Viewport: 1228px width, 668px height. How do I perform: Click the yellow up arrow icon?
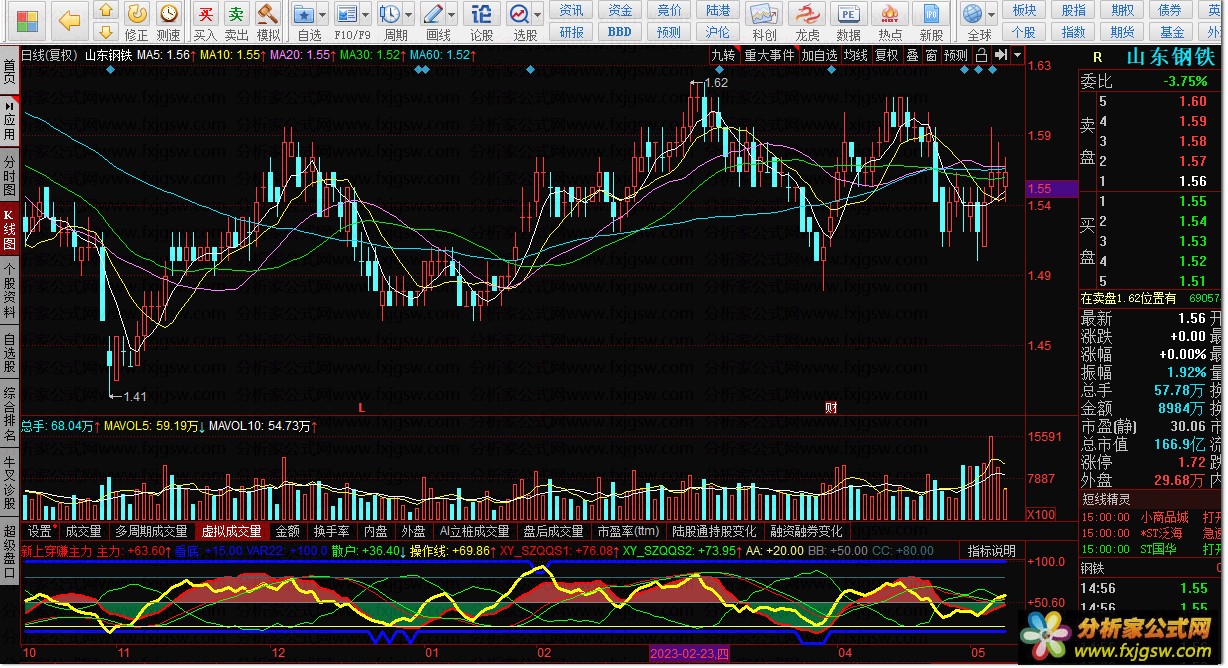click(x=107, y=11)
